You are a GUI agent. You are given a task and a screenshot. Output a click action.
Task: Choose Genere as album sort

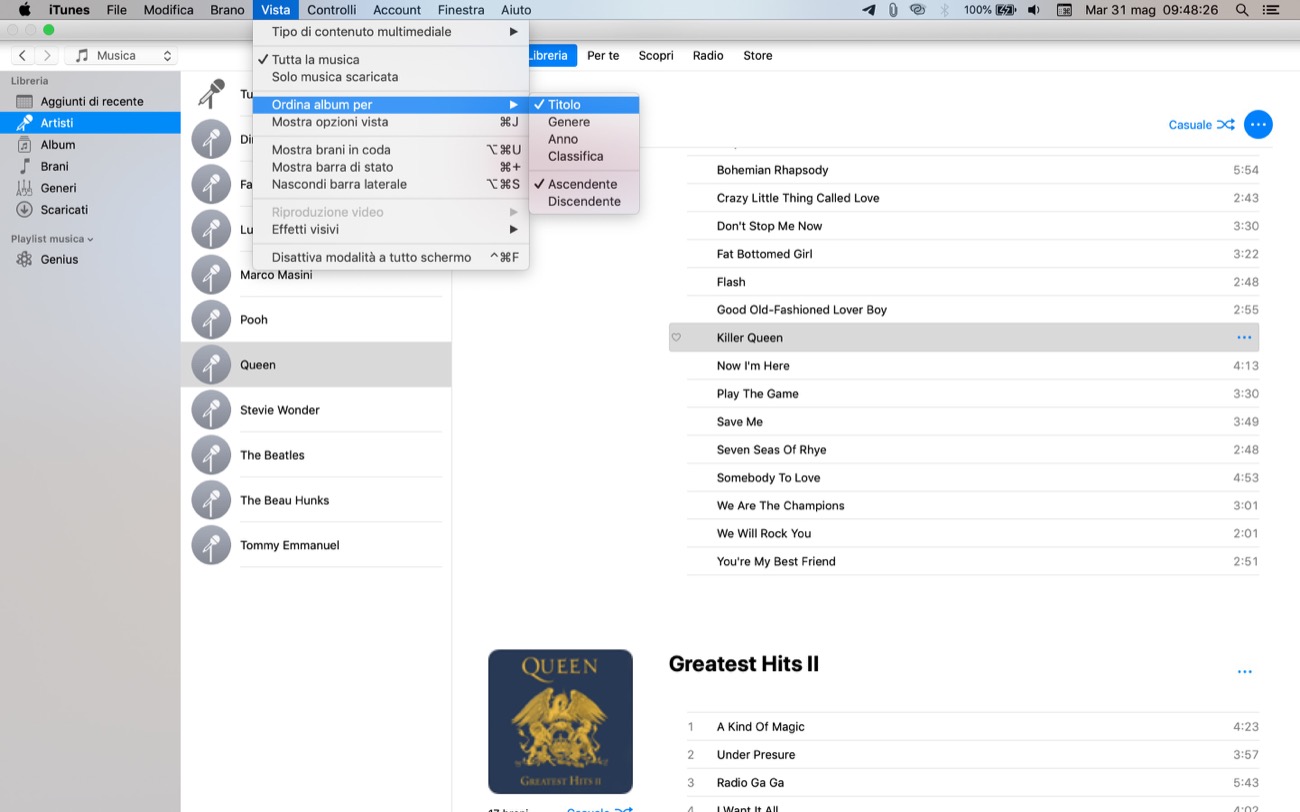click(584, 122)
